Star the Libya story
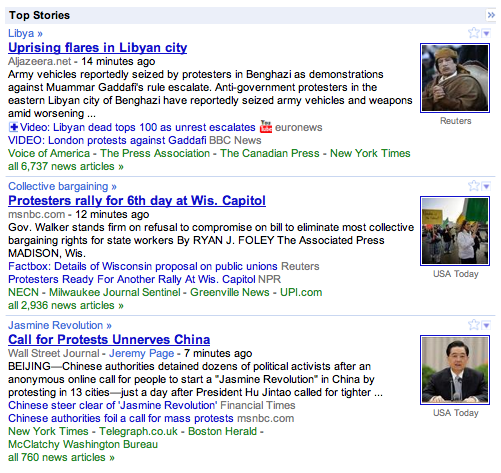This screenshot has height=473, width=501. tap(473, 33)
